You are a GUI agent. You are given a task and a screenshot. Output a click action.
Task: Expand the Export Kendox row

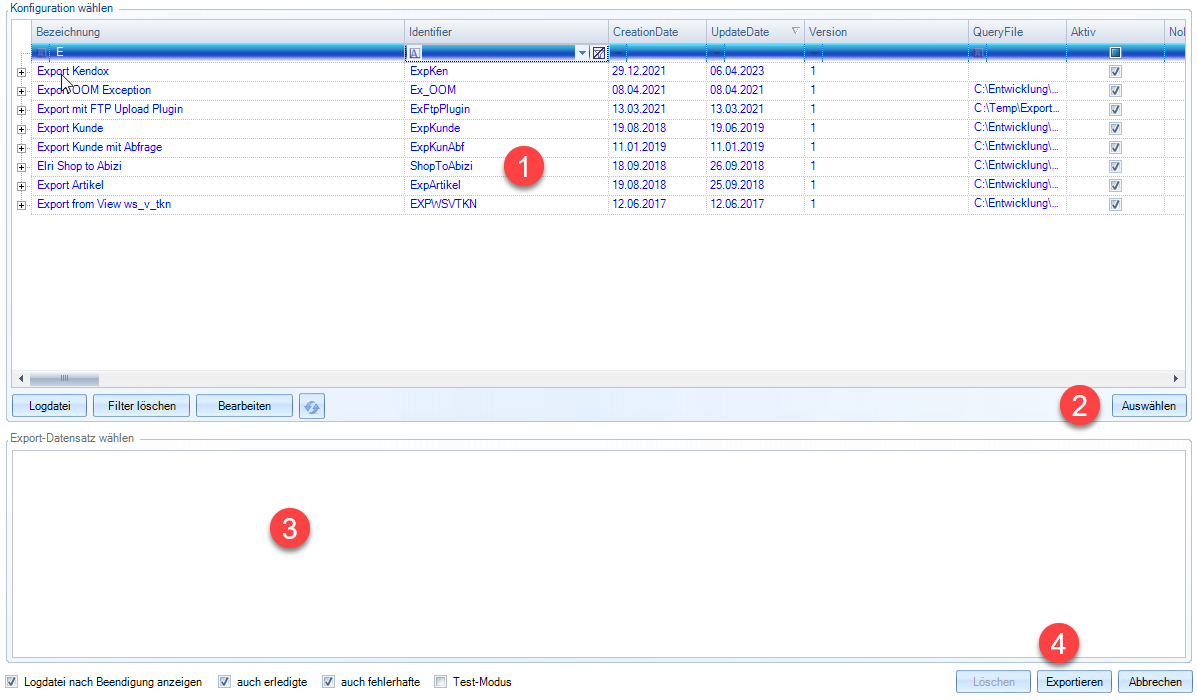(22, 72)
